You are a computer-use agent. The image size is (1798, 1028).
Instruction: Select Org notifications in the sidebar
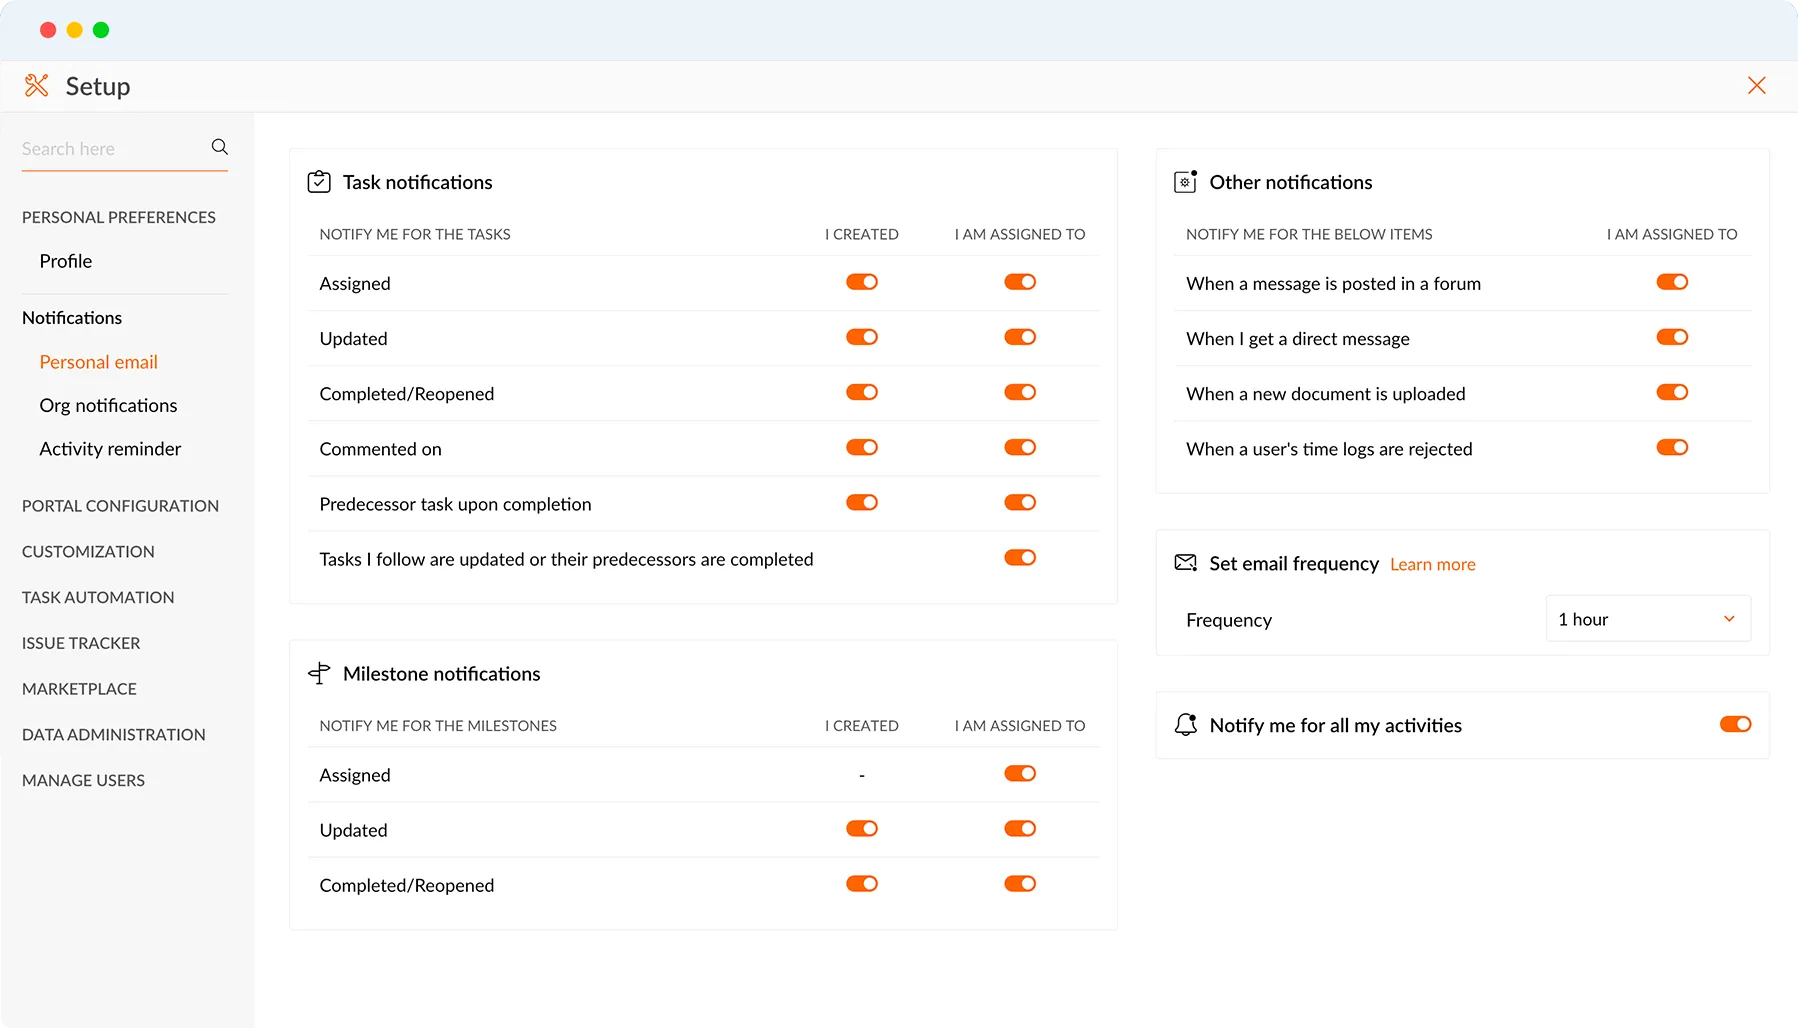point(108,405)
